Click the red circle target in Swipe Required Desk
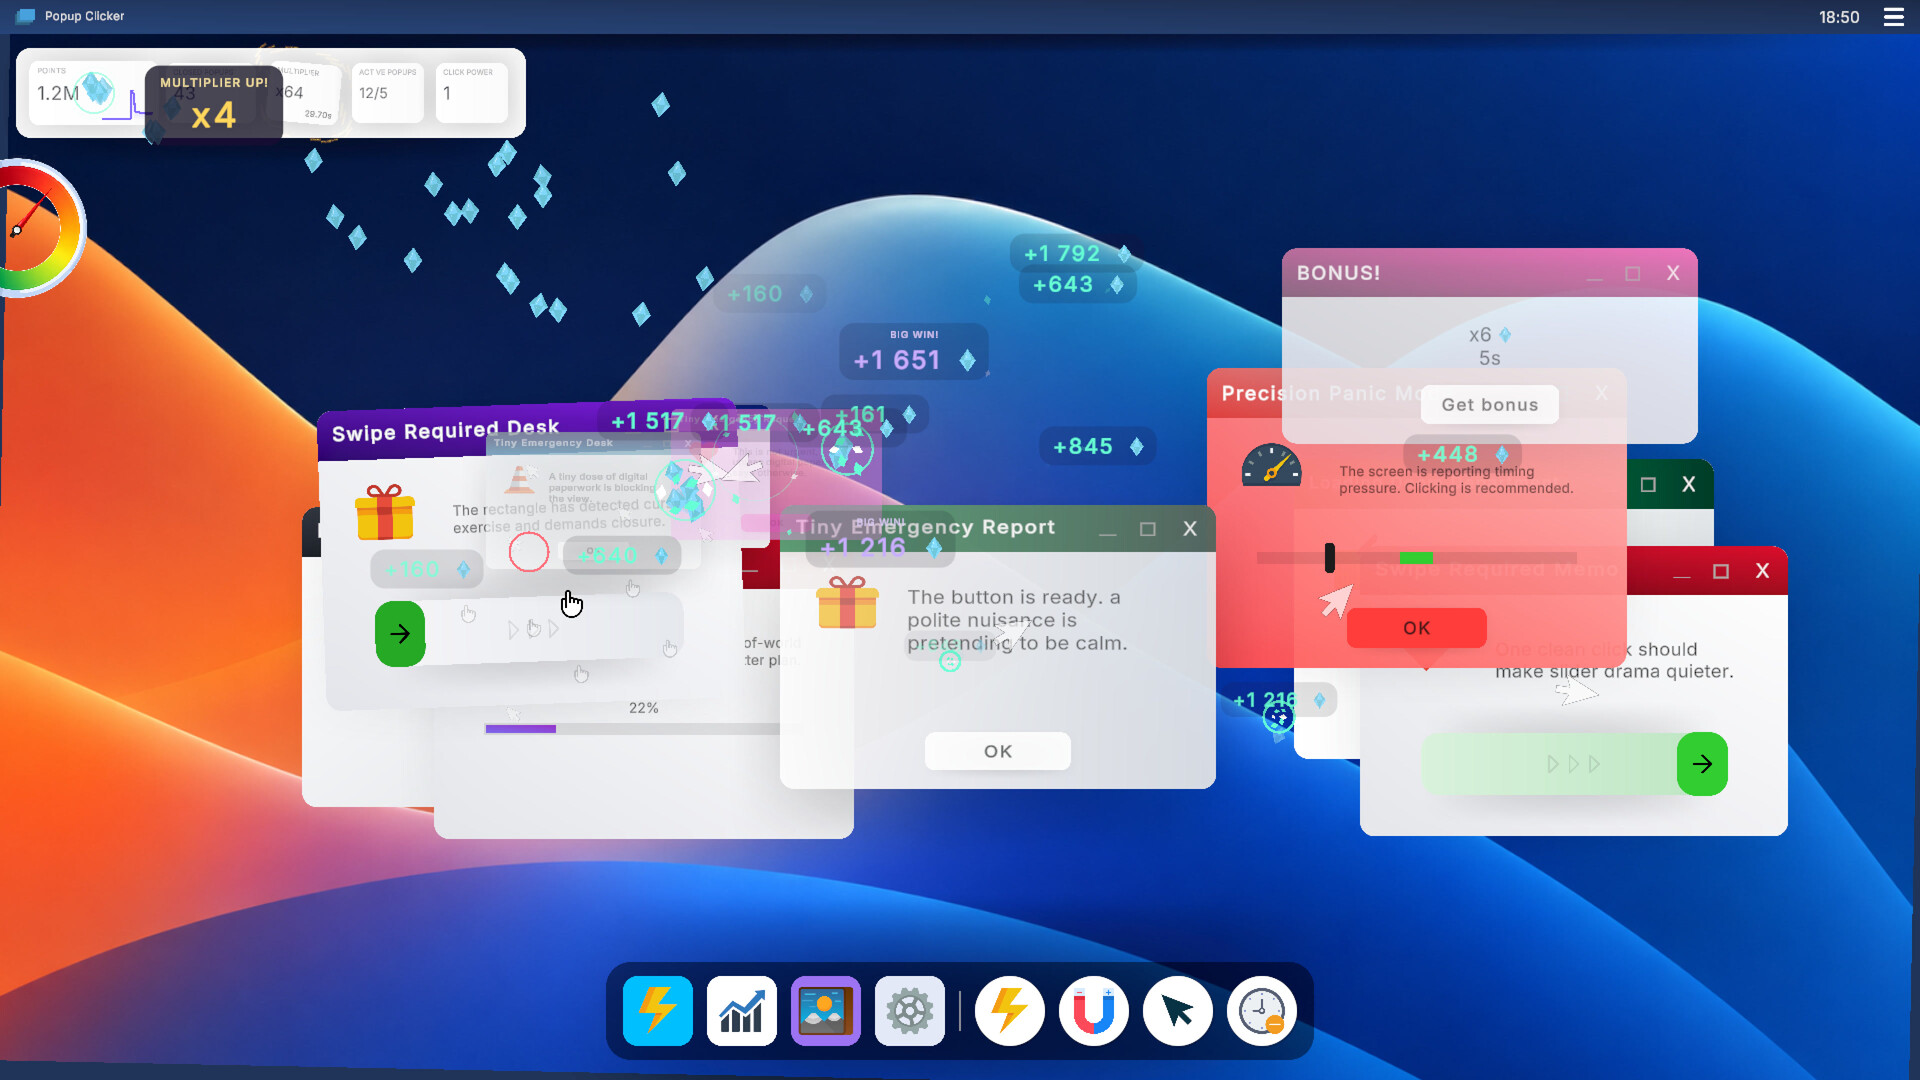The width and height of the screenshot is (1920, 1080). pos(528,552)
